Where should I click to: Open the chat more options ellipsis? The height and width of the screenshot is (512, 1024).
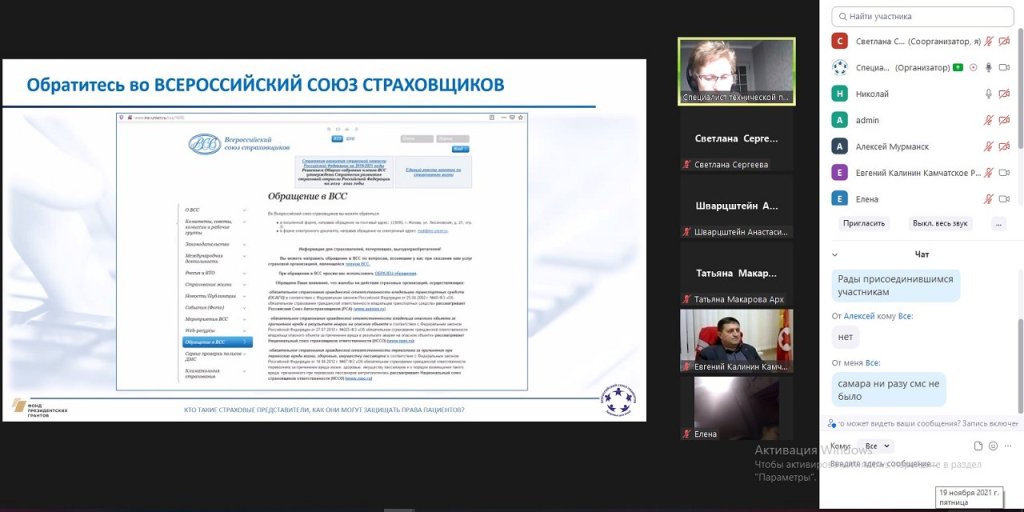tap(1008, 446)
